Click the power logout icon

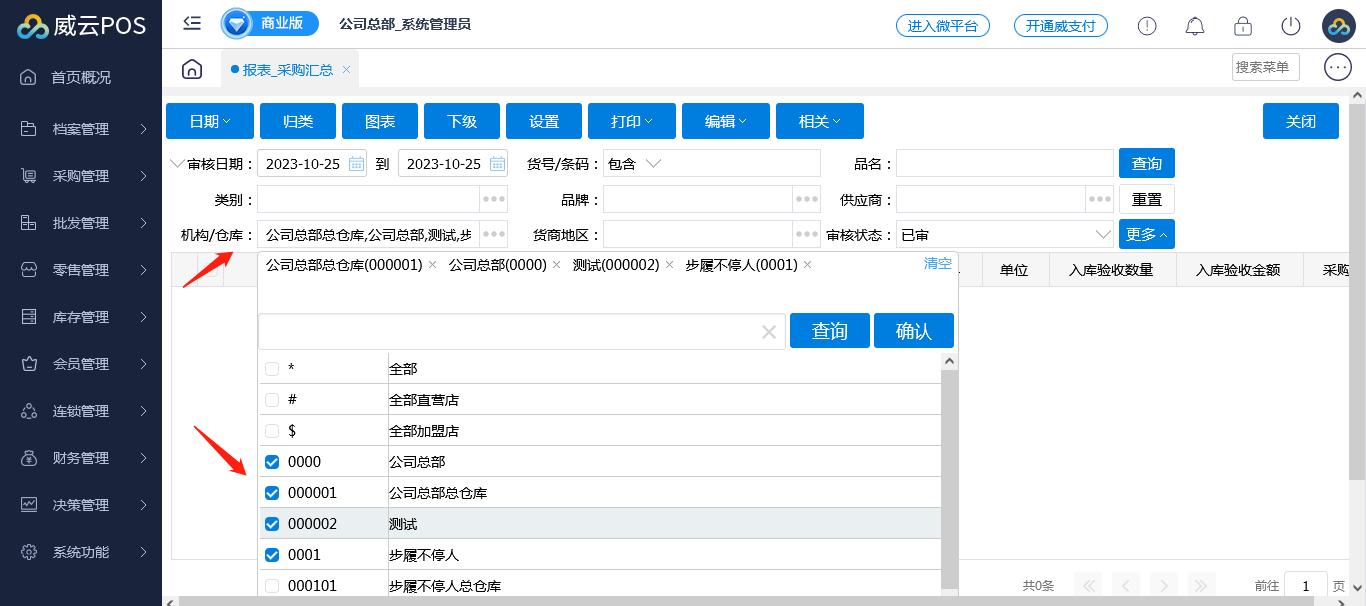click(1290, 26)
